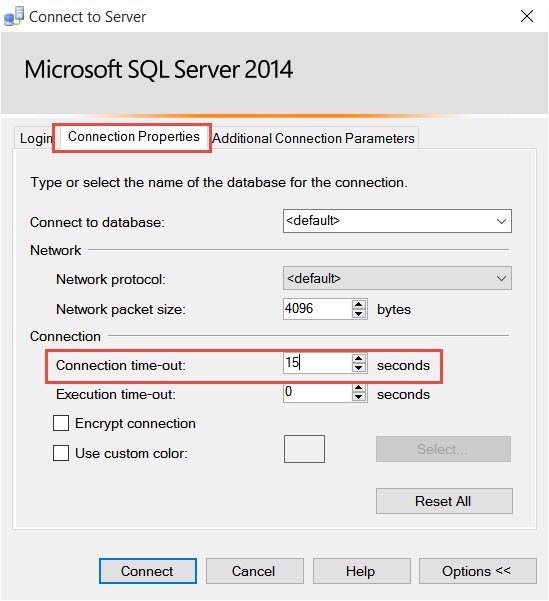
Task: Click the Reset All button
Action: 444,501
